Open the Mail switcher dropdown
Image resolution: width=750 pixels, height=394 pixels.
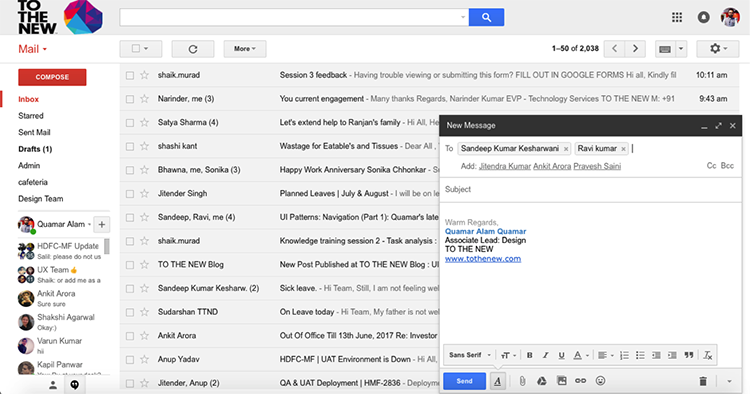tap(33, 49)
